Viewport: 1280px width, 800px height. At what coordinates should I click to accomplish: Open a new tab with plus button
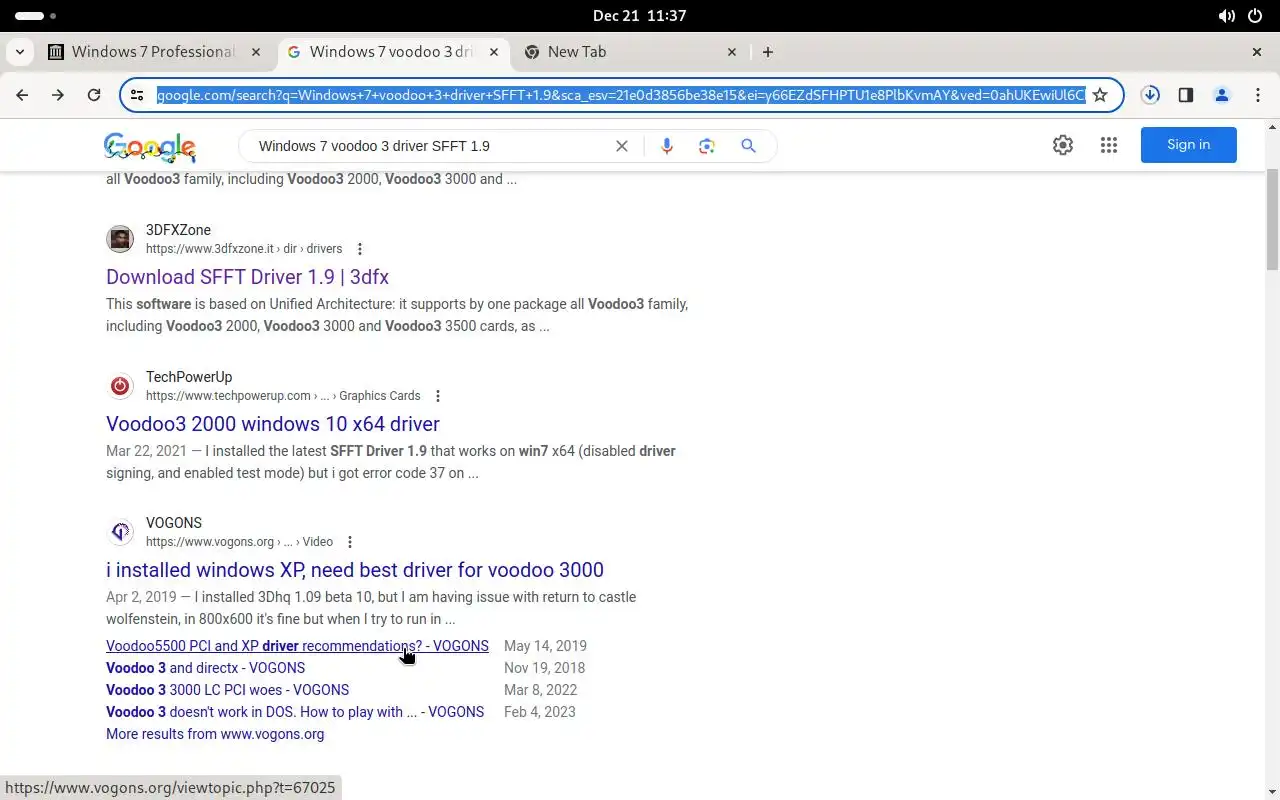[768, 52]
